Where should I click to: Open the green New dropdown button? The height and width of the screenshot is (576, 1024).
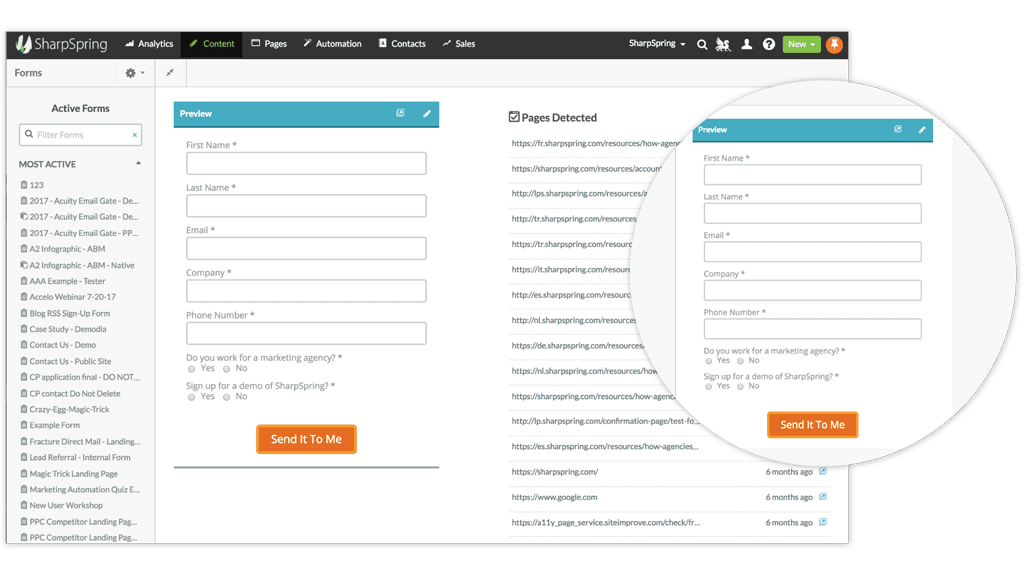801,44
